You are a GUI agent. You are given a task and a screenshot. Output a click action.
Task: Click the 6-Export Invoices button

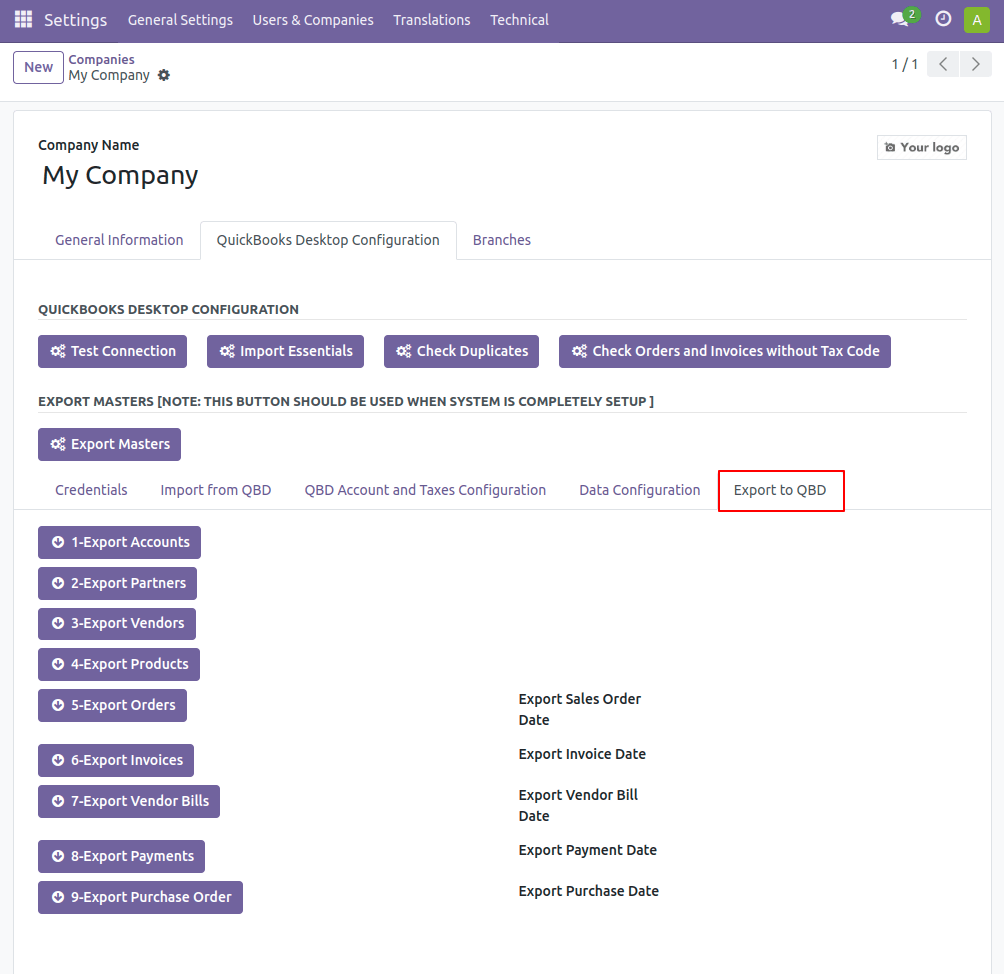[x=116, y=760]
